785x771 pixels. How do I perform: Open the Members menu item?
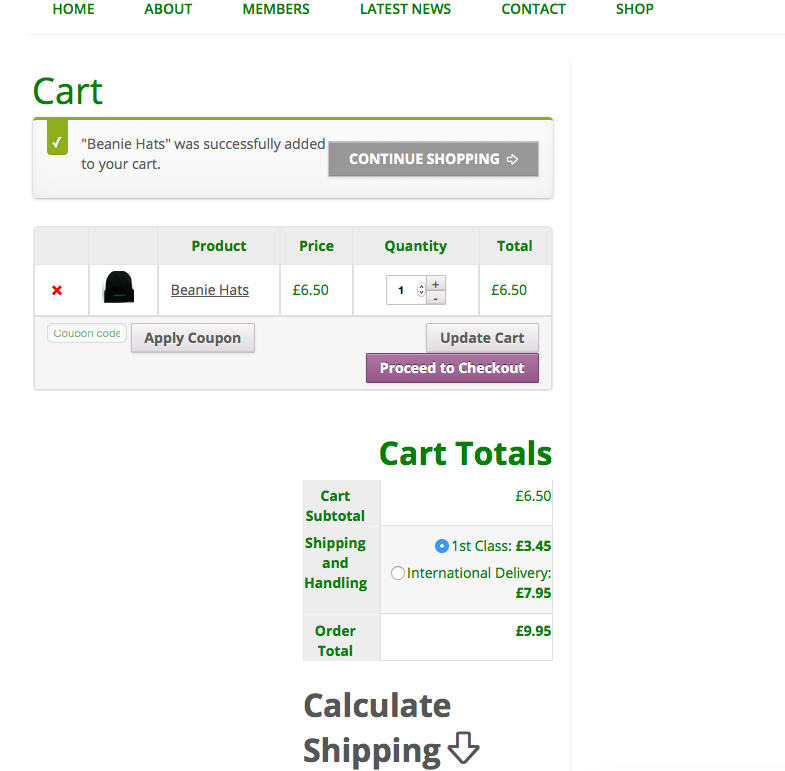(x=276, y=9)
